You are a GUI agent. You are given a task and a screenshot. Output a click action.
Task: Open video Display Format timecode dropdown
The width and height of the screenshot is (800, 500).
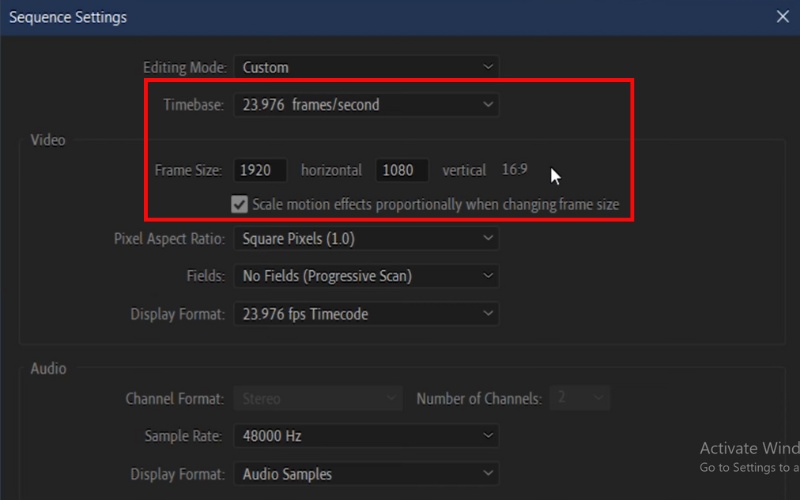pyautogui.click(x=367, y=314)
